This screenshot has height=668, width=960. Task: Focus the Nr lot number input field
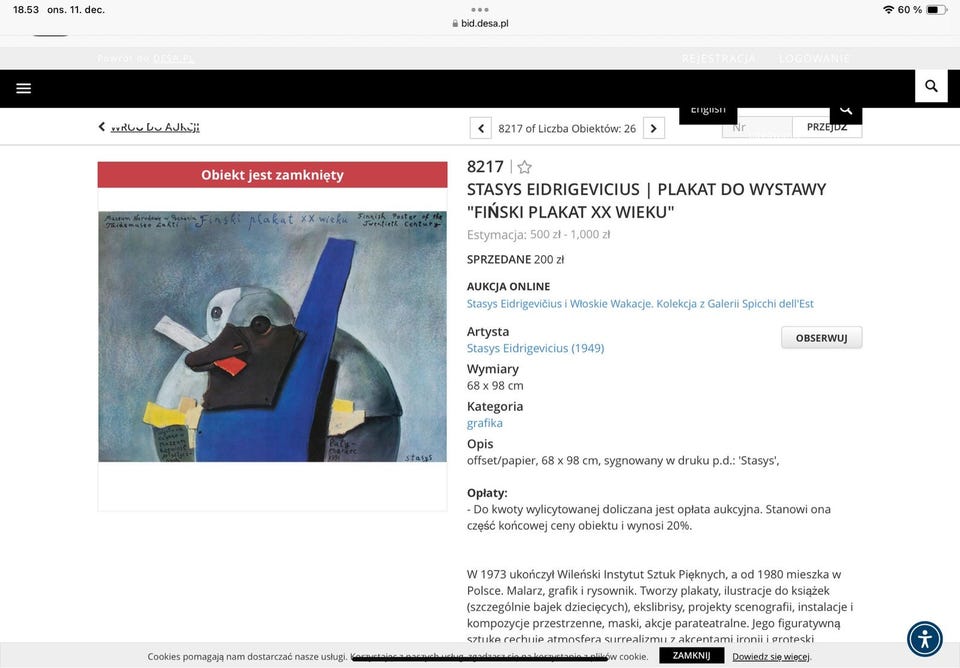click(757, 127)
